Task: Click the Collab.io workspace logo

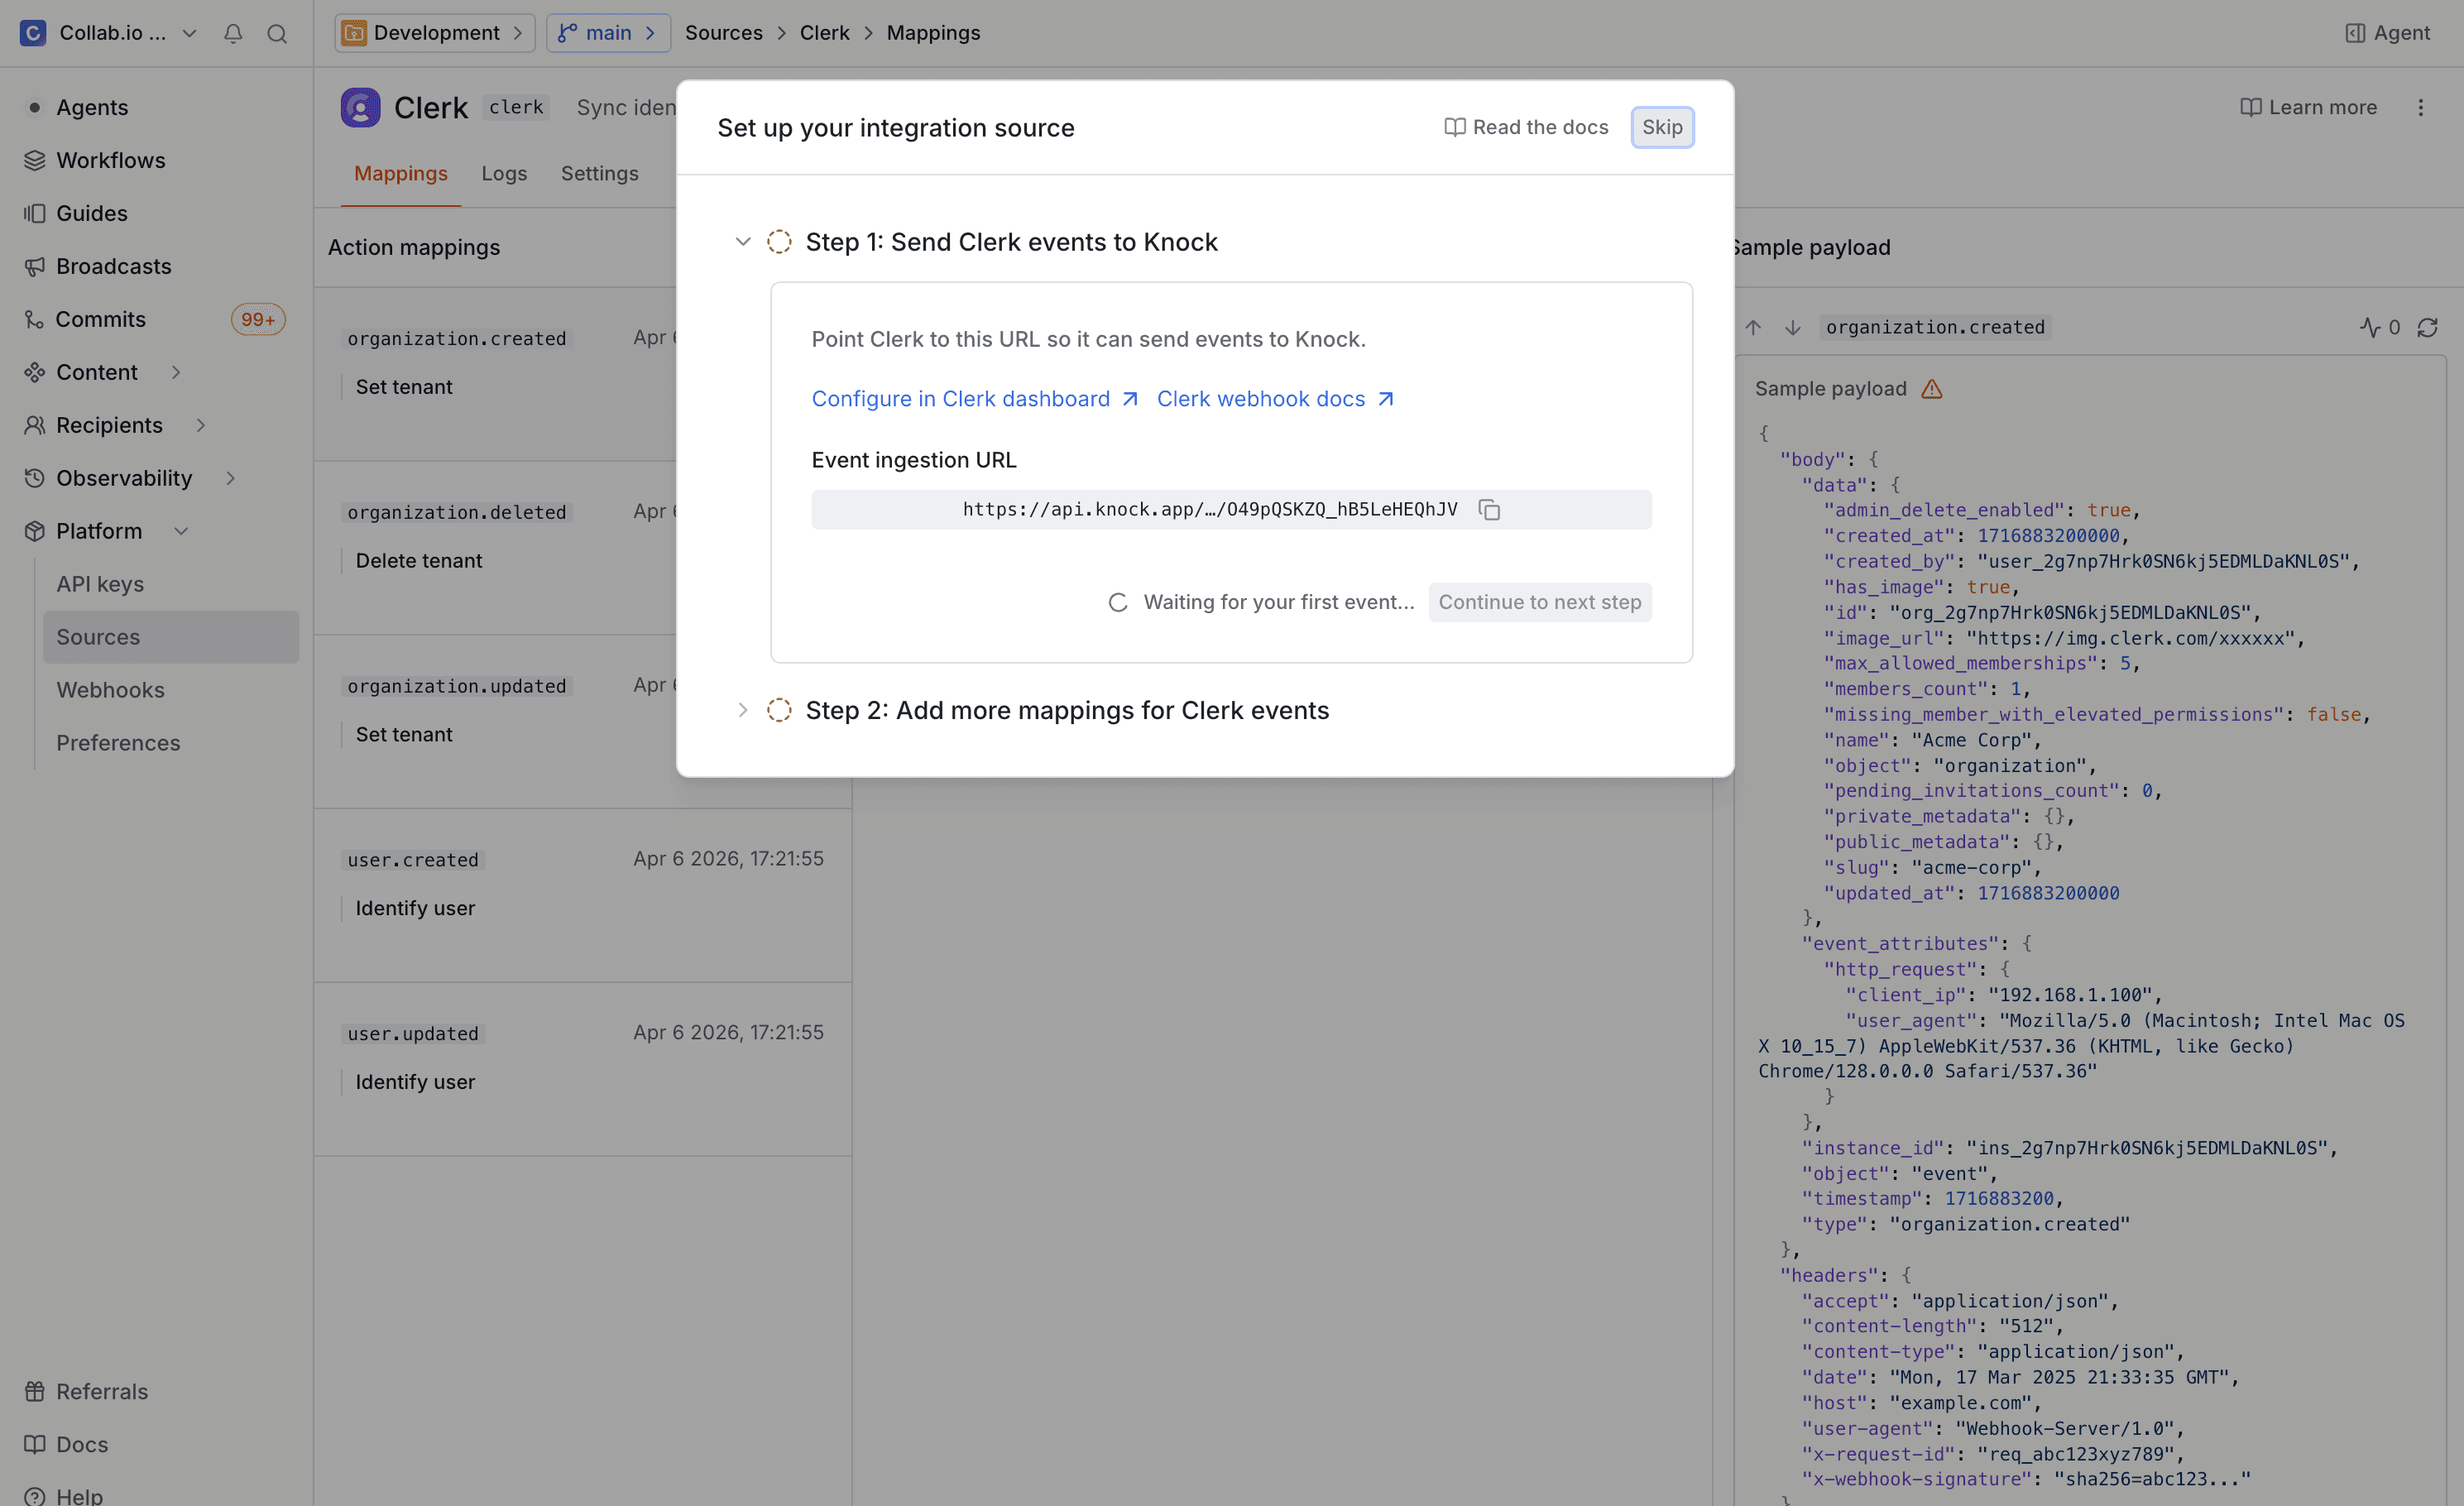Action: point(33,33)
